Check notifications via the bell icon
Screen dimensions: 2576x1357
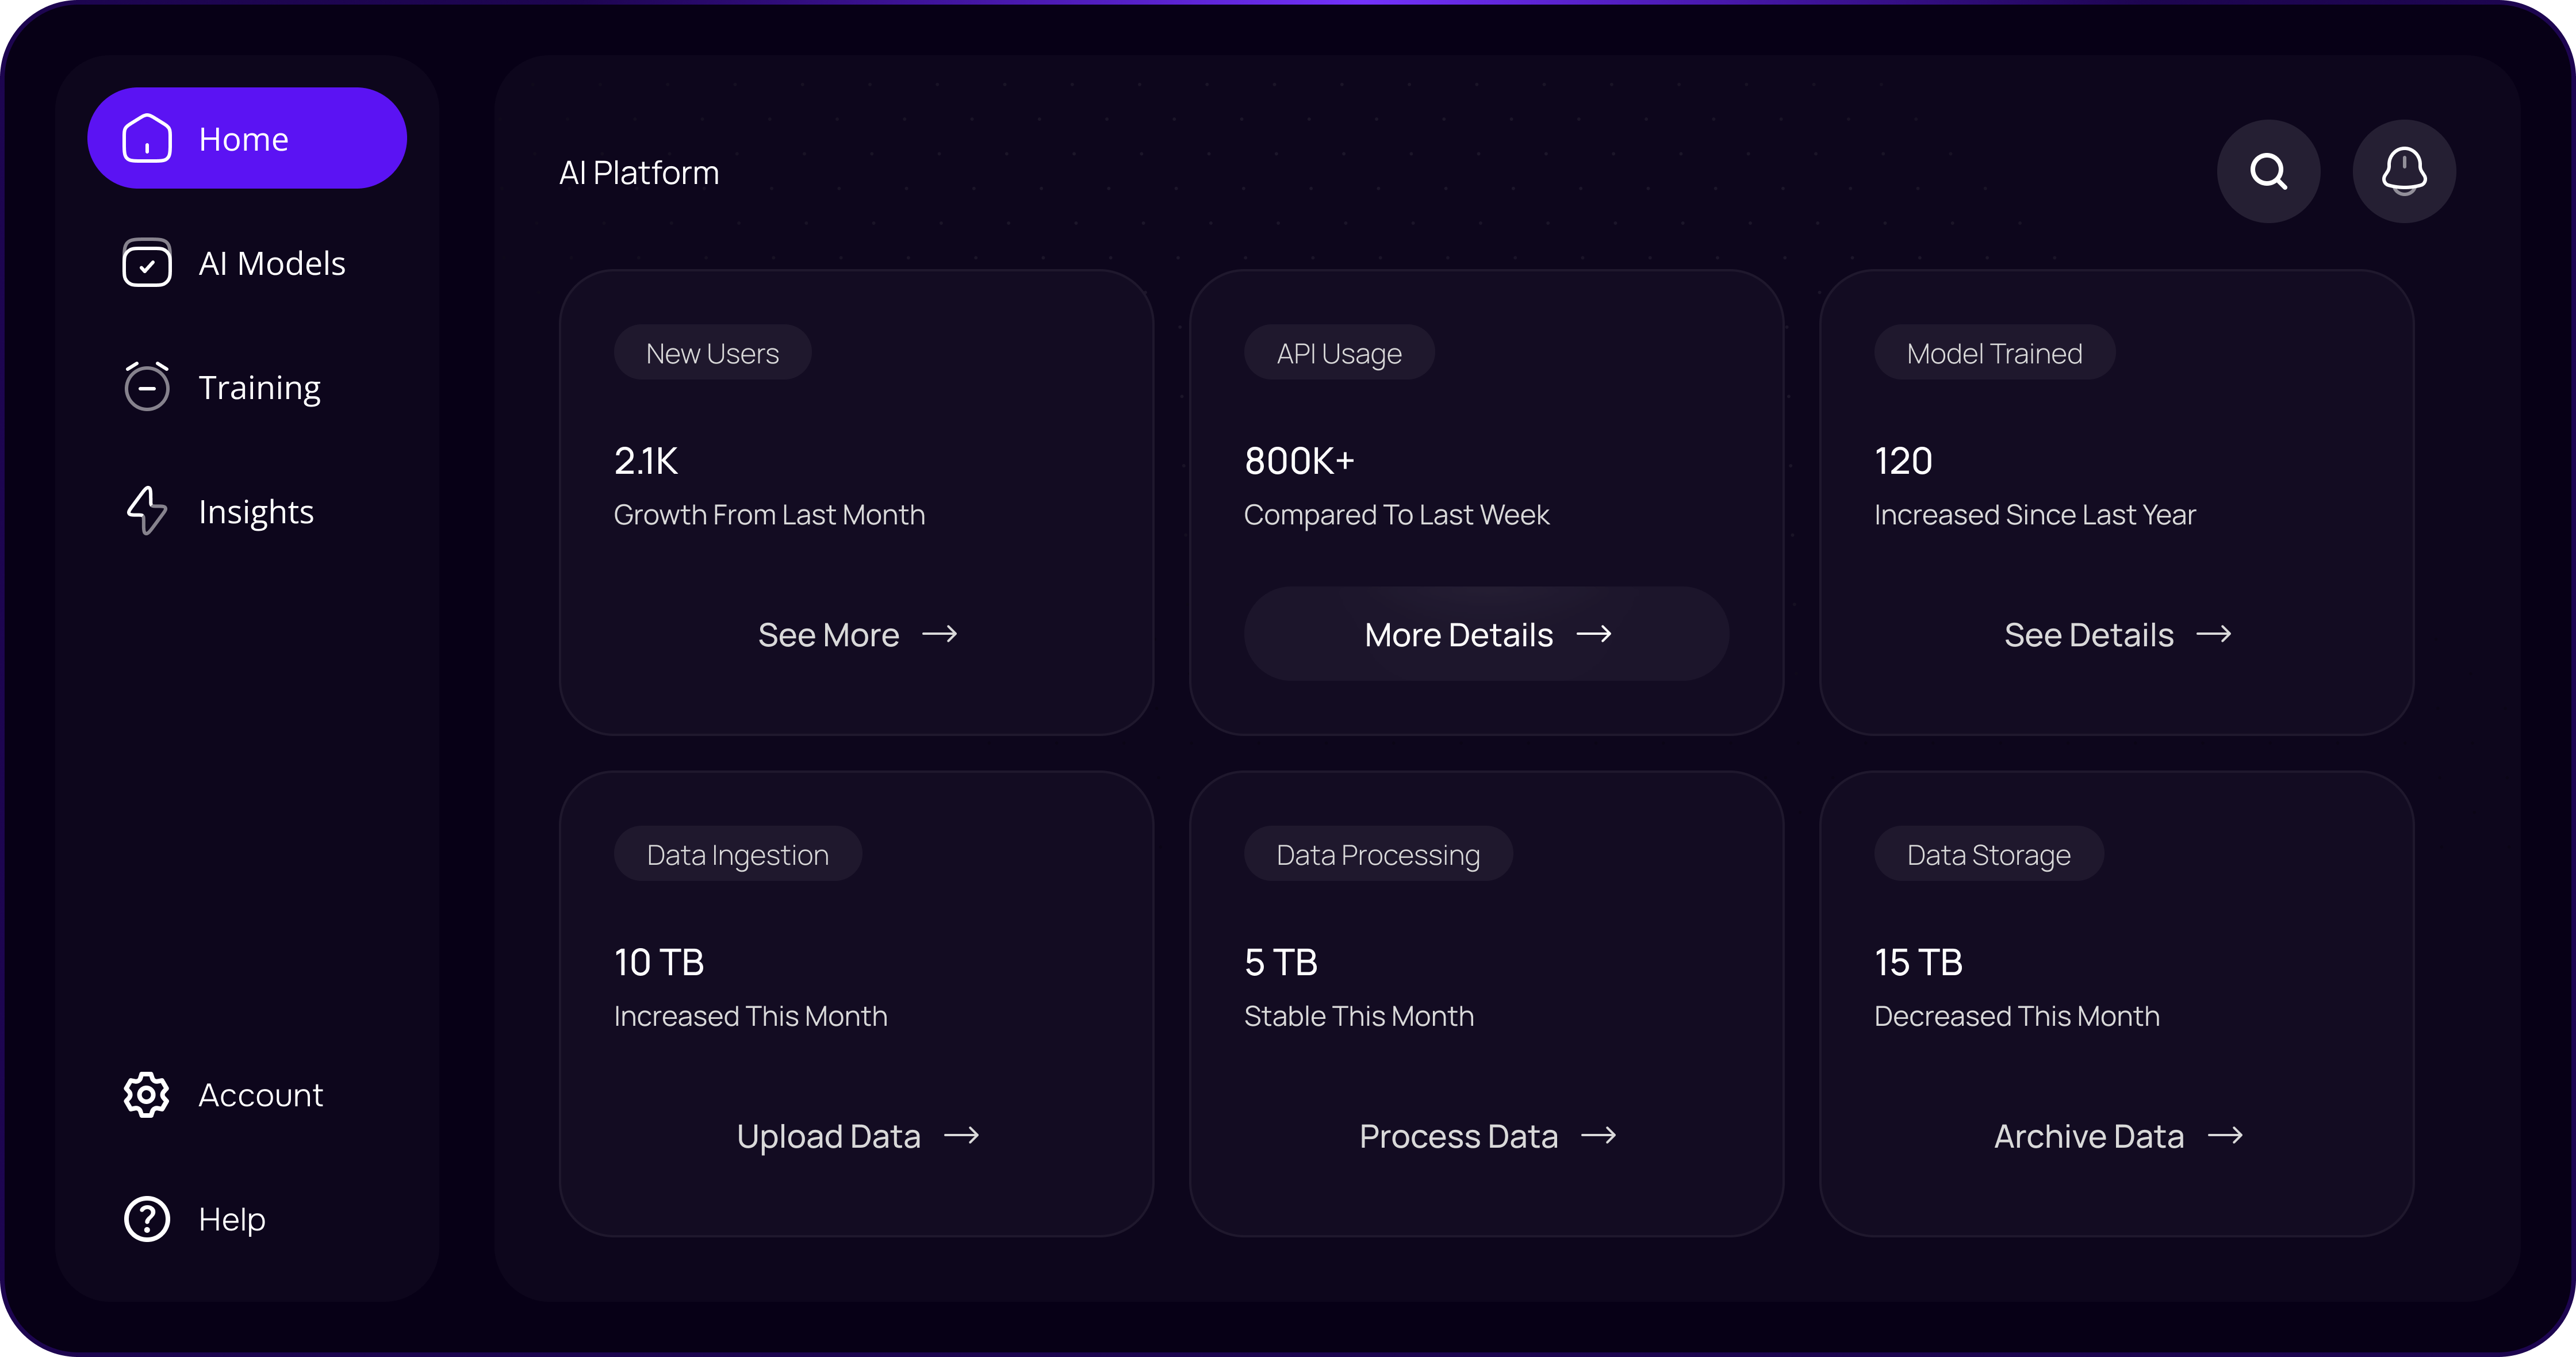[x=2404, y=171]
